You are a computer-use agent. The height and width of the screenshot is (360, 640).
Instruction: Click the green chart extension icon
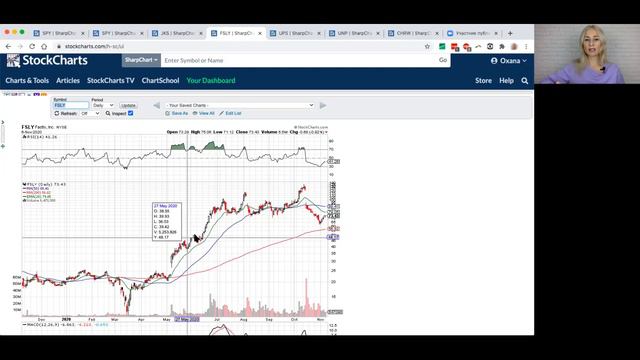pos(442,47)
